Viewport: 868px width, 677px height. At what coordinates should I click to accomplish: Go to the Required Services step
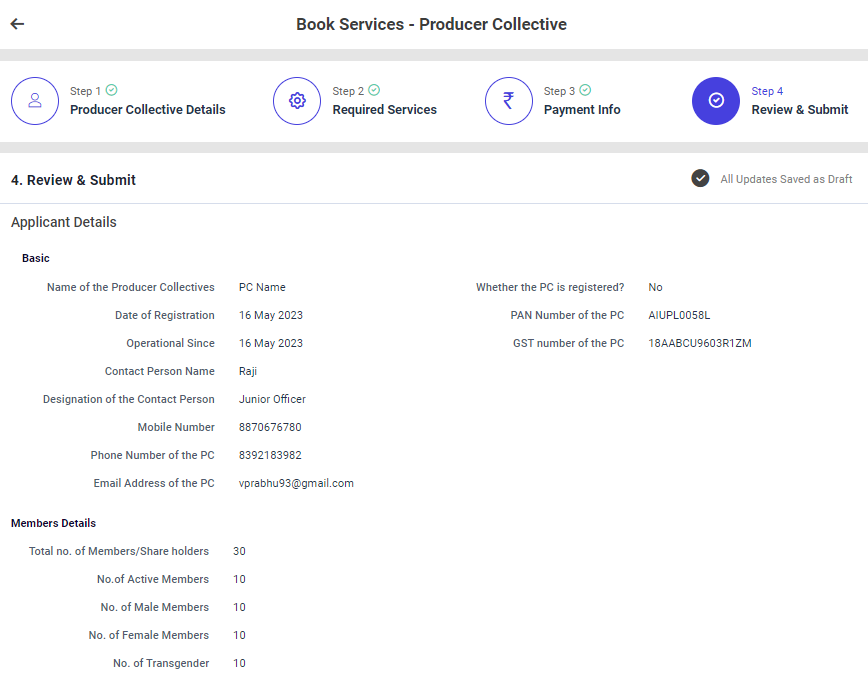coord(384,110)
